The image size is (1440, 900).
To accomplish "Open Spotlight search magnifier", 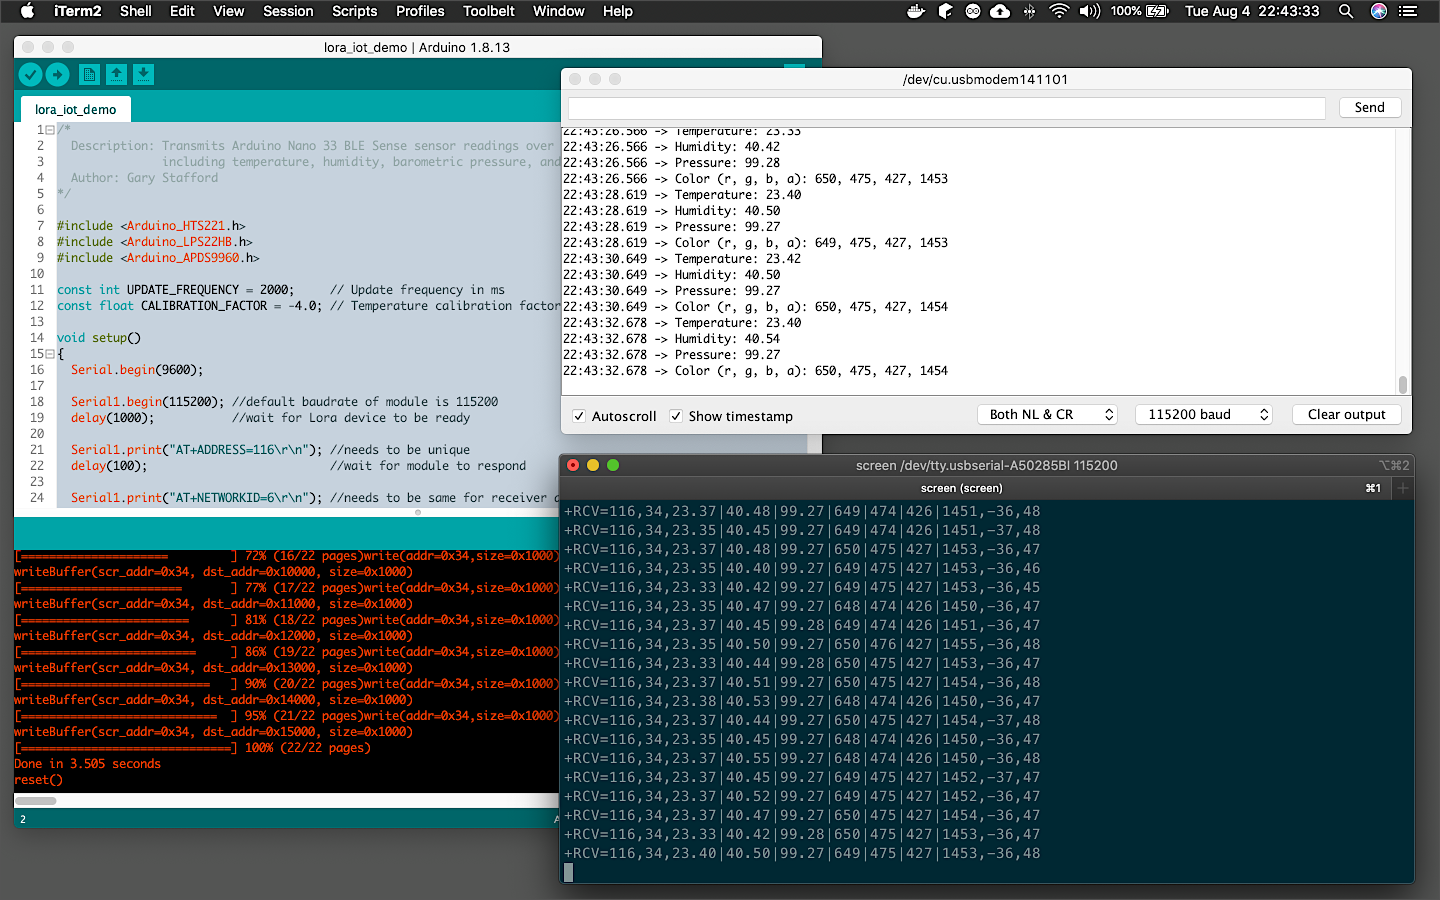I will (1346, 11).
